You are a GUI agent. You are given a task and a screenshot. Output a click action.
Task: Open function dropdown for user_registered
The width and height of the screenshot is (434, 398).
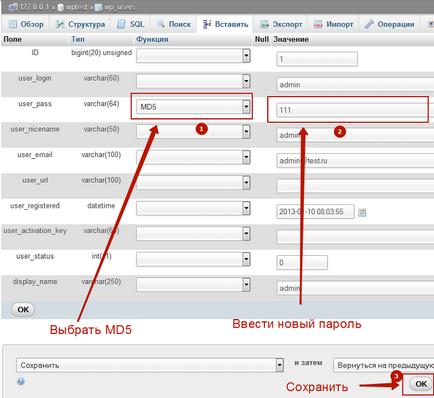point(193,208)
